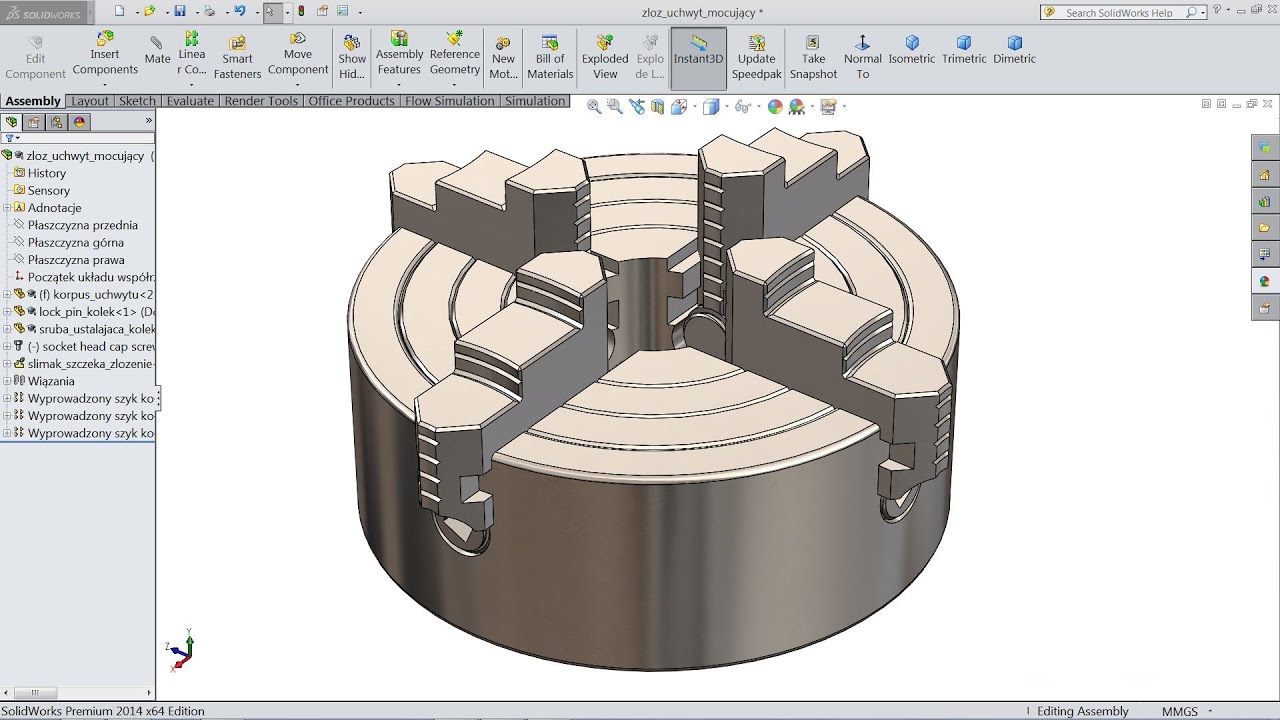Click the Zoom to Fit icon

(593, 106)
